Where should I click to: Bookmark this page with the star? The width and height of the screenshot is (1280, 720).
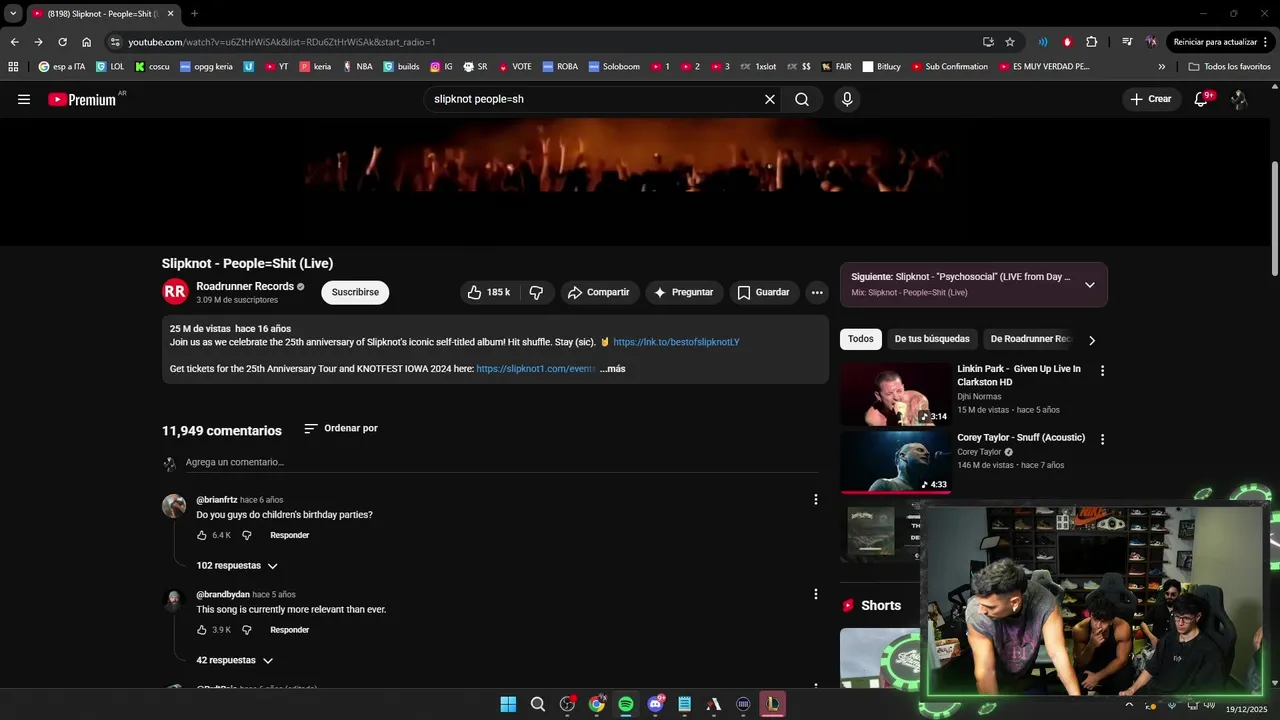(x=1010, y=42)
